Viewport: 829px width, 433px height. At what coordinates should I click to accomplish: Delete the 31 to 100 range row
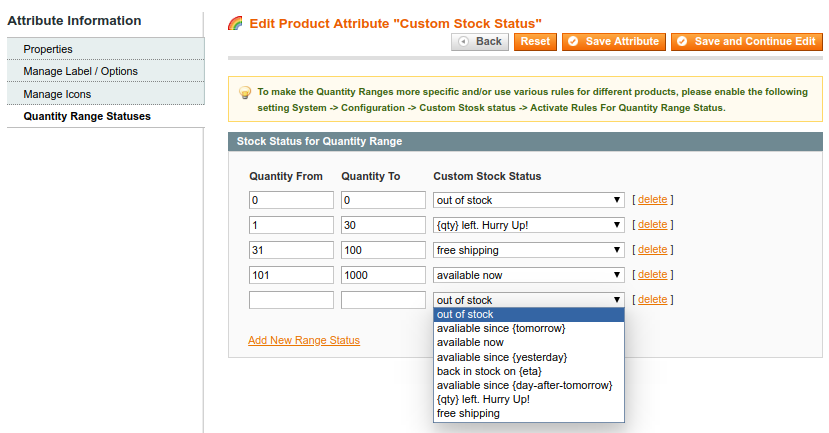click(x=652, y=250)
